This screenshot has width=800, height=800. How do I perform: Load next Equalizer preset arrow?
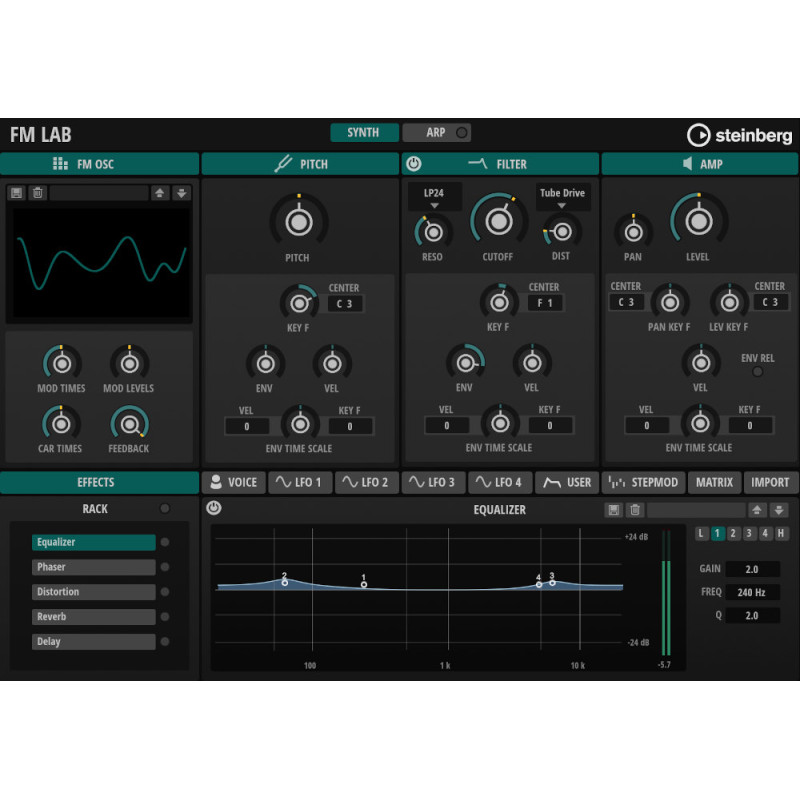coord(779,510)
